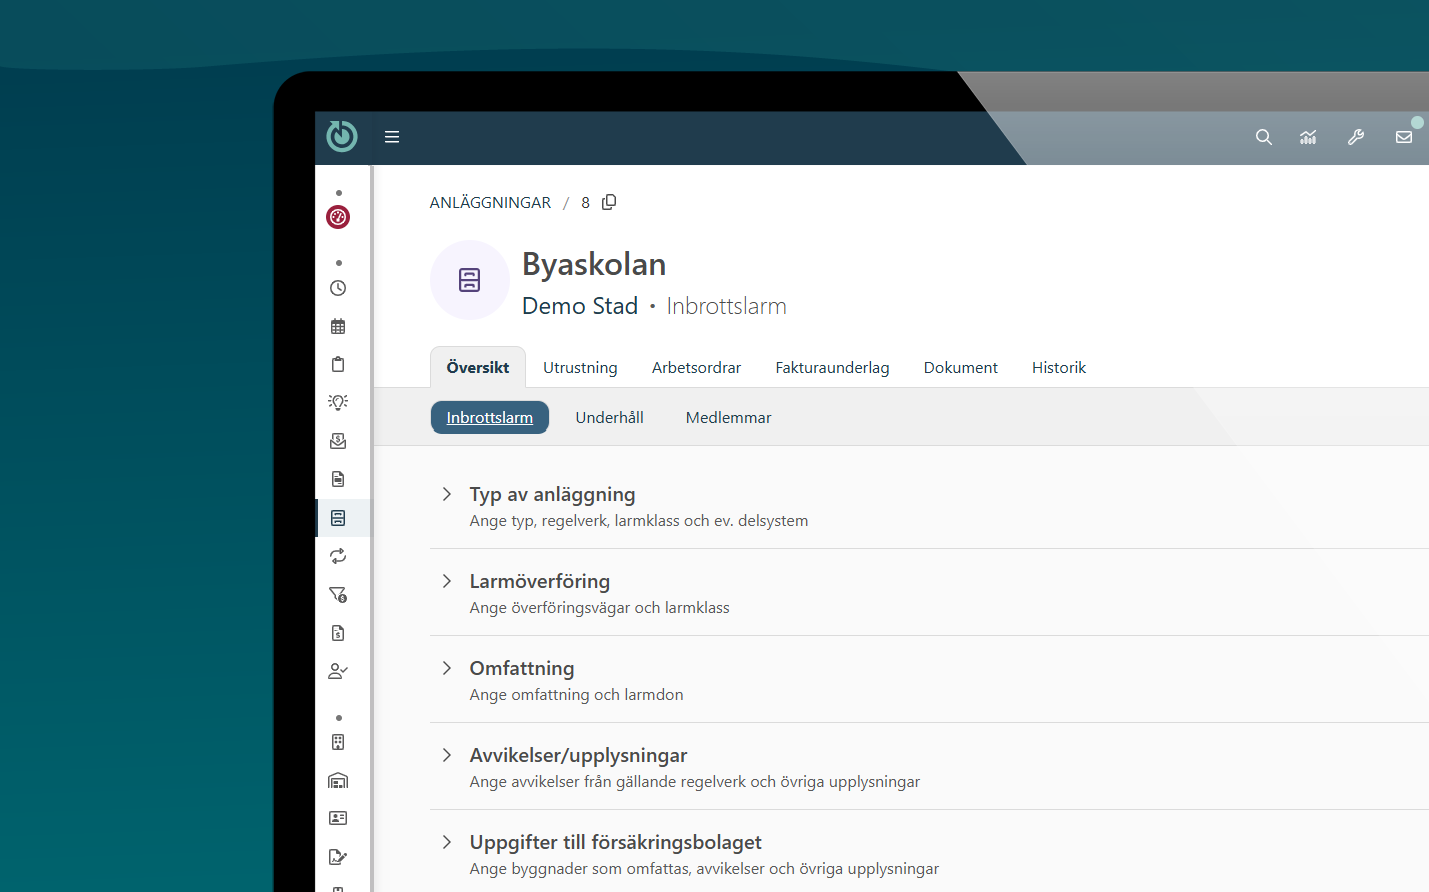This screenshot has height=892, width=1429.
Task: Open the statistics chart icon
Action: coord(1308,137)
